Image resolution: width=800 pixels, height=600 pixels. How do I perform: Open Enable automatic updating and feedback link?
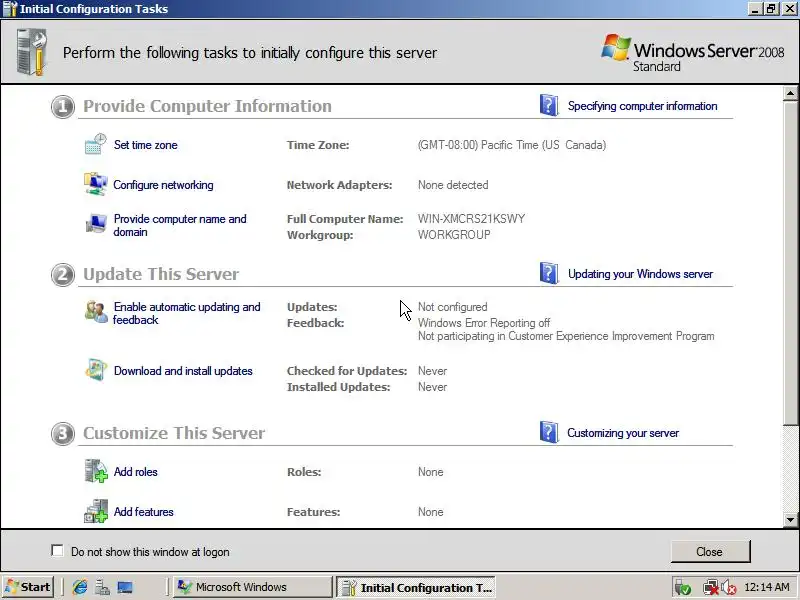point(187,313)
